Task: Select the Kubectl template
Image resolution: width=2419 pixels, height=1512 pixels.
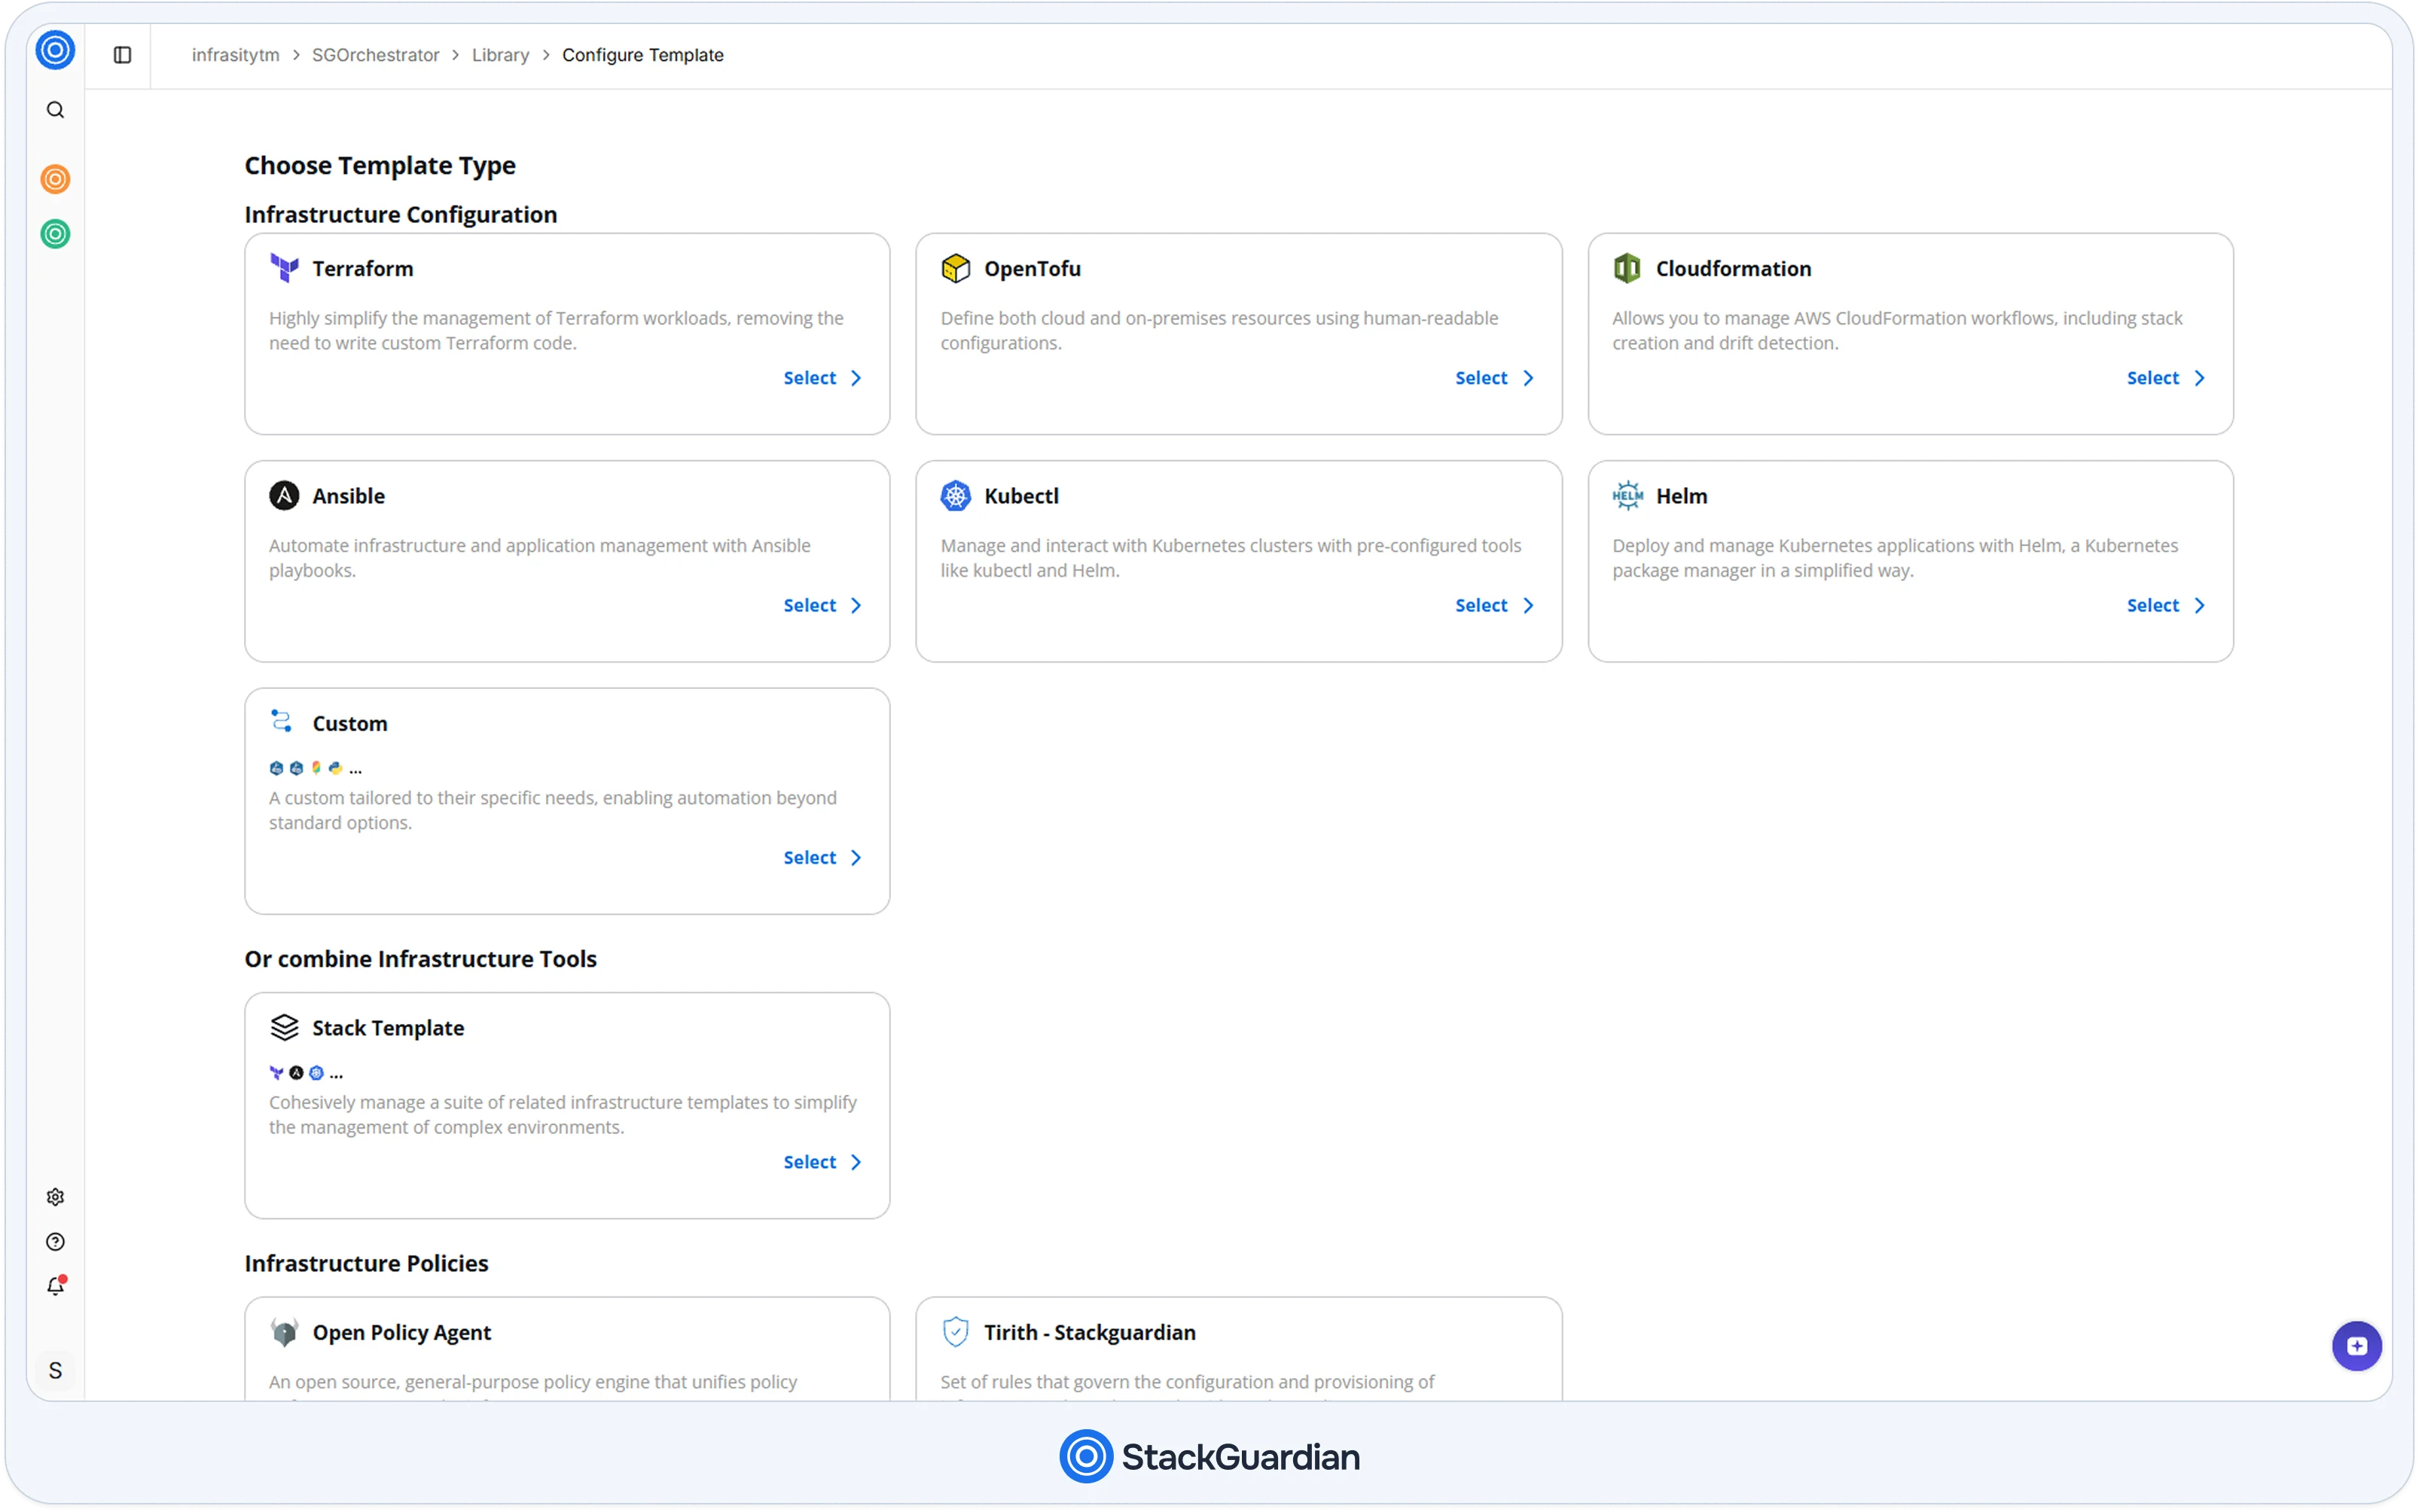Action: pyautogui.click(x=1494, y=606)
